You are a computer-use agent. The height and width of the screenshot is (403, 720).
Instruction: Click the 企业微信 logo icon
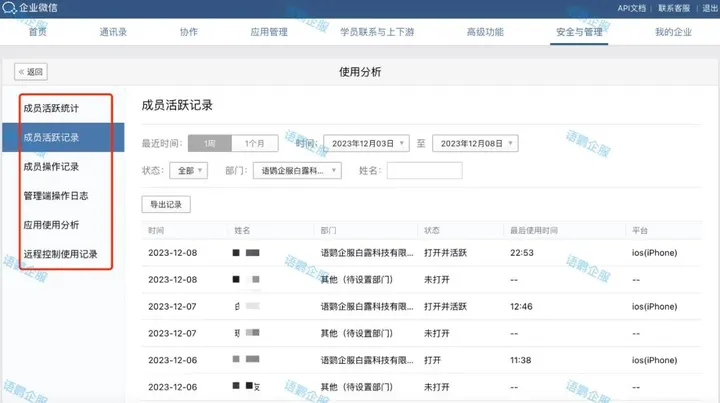[x=10, y=8]
